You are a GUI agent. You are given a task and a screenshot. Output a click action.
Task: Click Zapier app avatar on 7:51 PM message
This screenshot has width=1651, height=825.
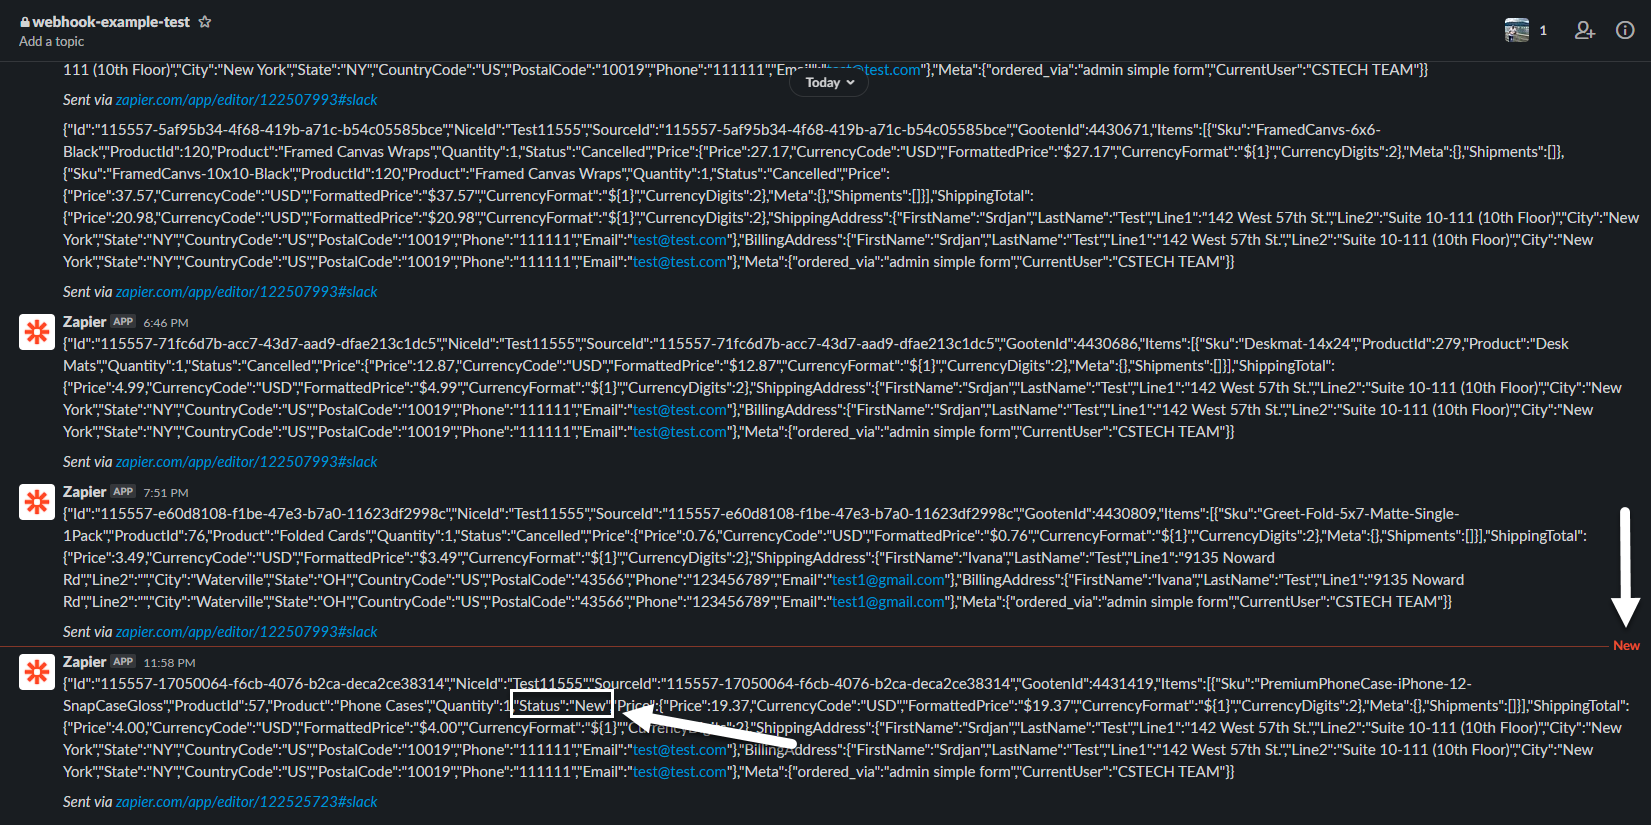[x=37, y=502]
